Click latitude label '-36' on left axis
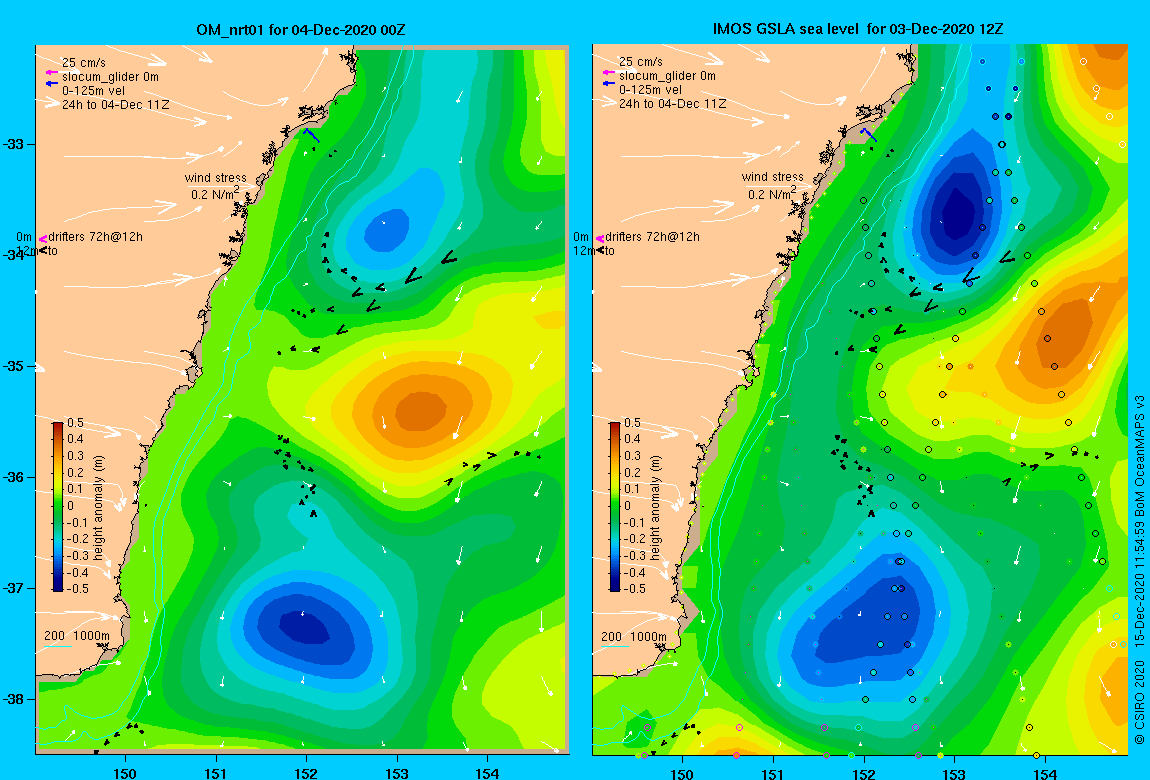Viewport: 1150px width, 780px height. [14, 477]
